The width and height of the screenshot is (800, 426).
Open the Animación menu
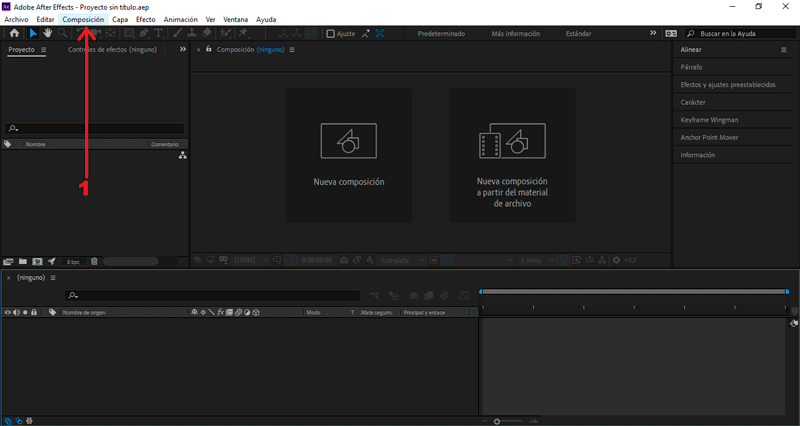(181, 19)
